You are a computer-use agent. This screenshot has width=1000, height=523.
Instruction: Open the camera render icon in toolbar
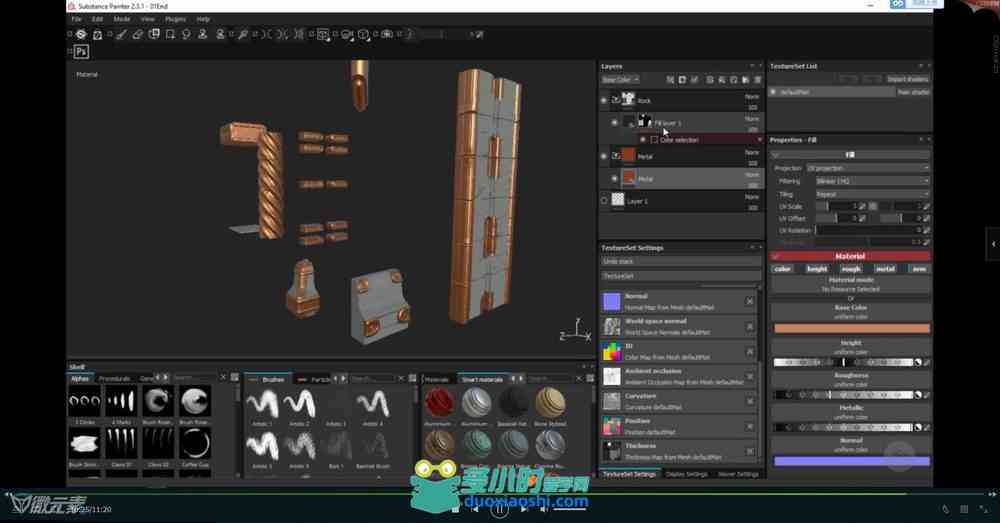click(387, 34)
